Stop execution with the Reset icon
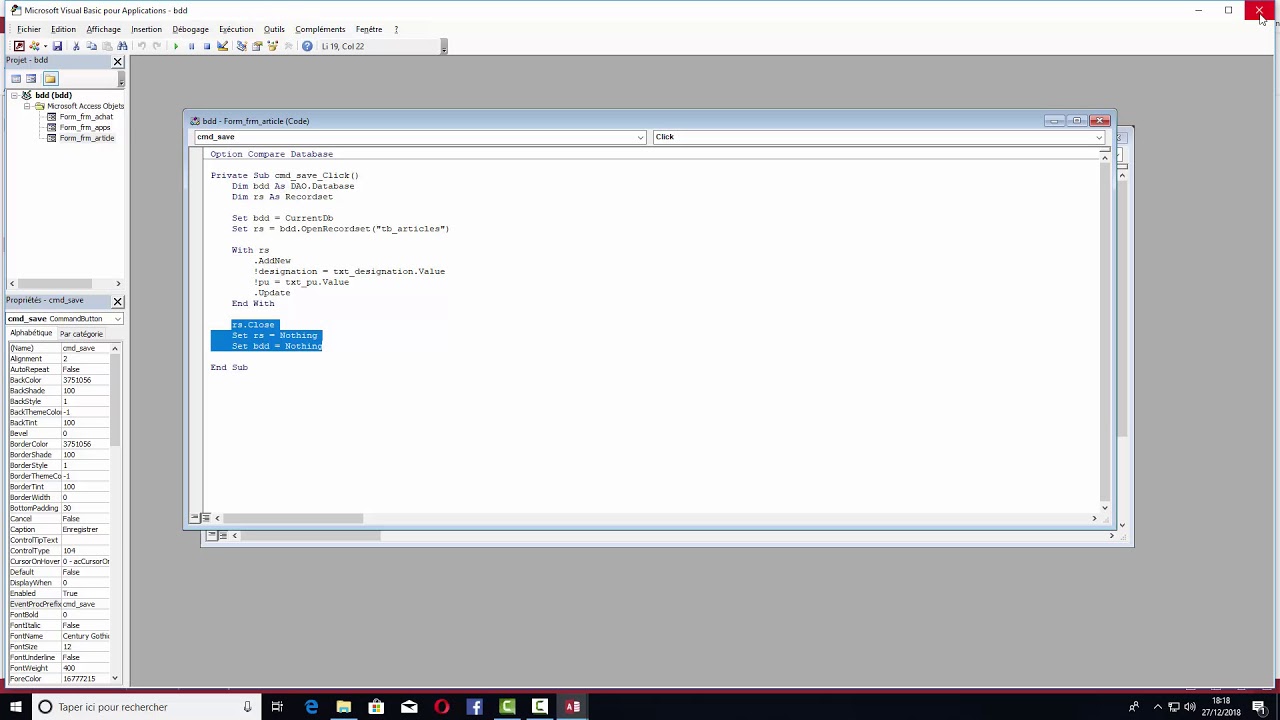The width and height of the screenshot is (1280, 720). click(x=207, y=46)
